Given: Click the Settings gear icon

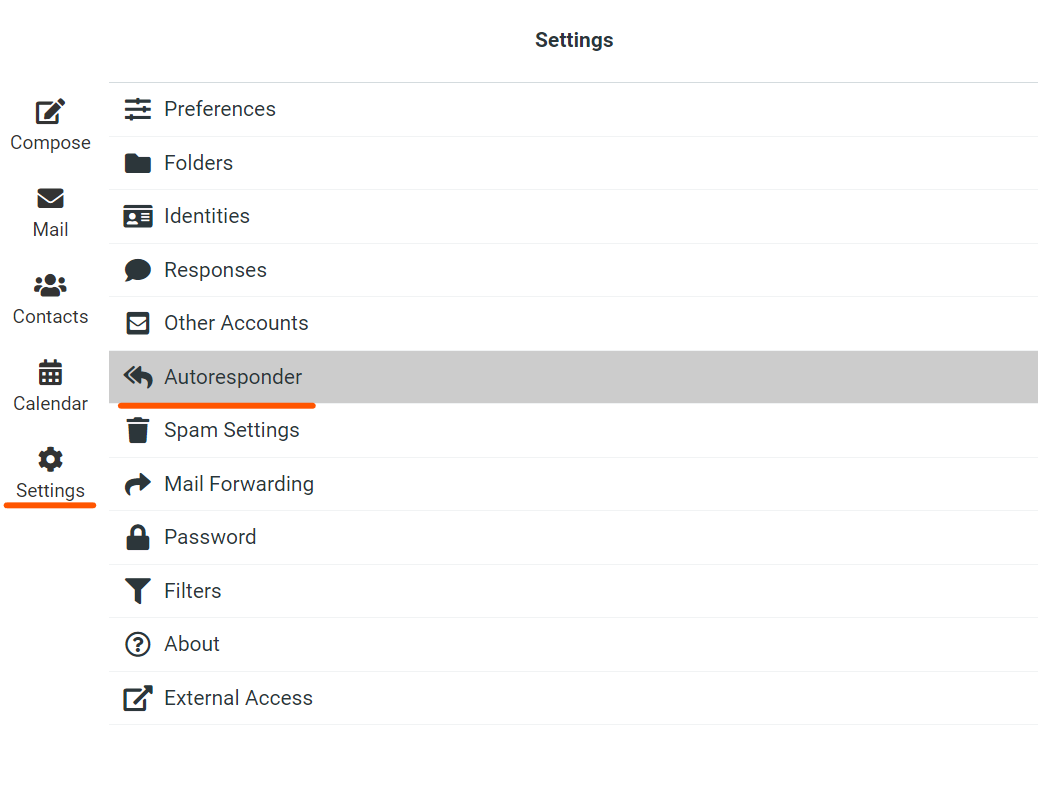Looking at the screenshot, I should 50,459.
